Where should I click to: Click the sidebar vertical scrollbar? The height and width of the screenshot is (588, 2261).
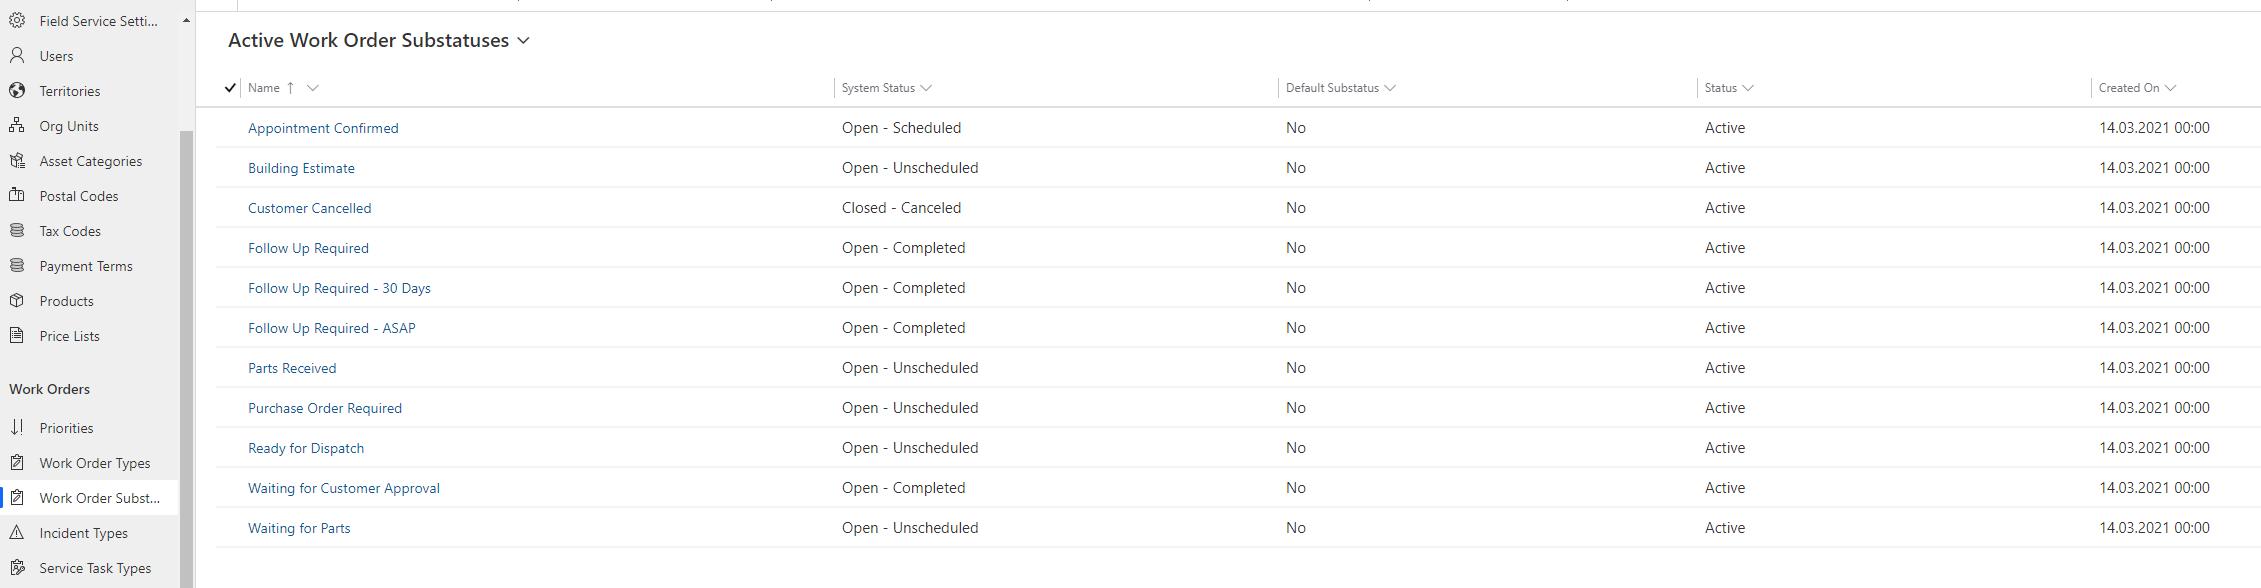point(186,357)
